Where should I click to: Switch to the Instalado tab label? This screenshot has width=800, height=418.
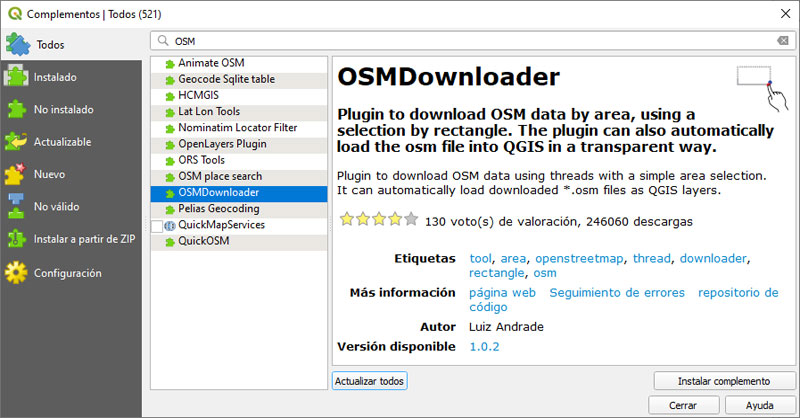pyautogui.click(x=55, y=77)
